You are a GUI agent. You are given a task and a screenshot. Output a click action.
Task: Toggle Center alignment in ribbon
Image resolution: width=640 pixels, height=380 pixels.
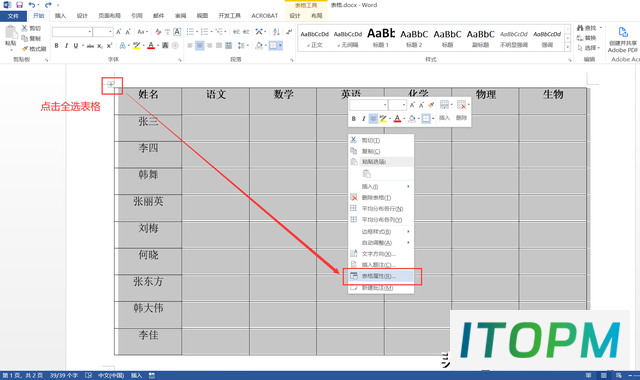coord(200,46)
